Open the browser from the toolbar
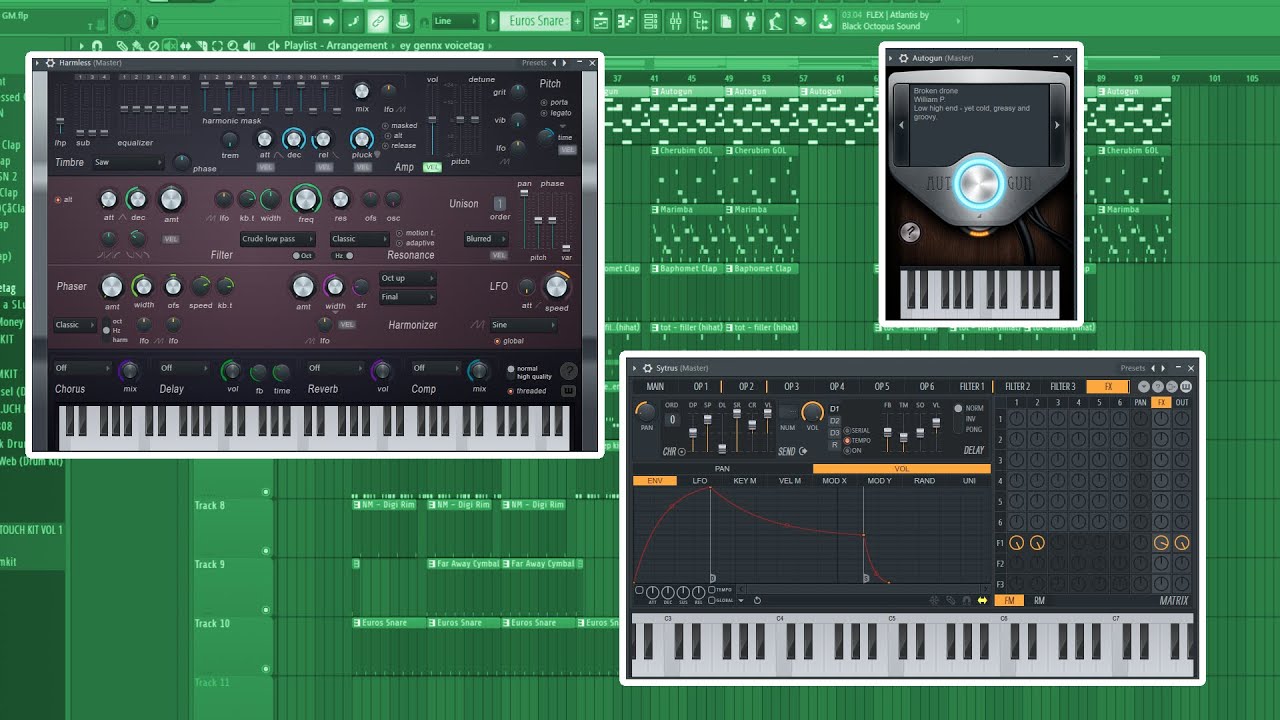 [700, 20]
